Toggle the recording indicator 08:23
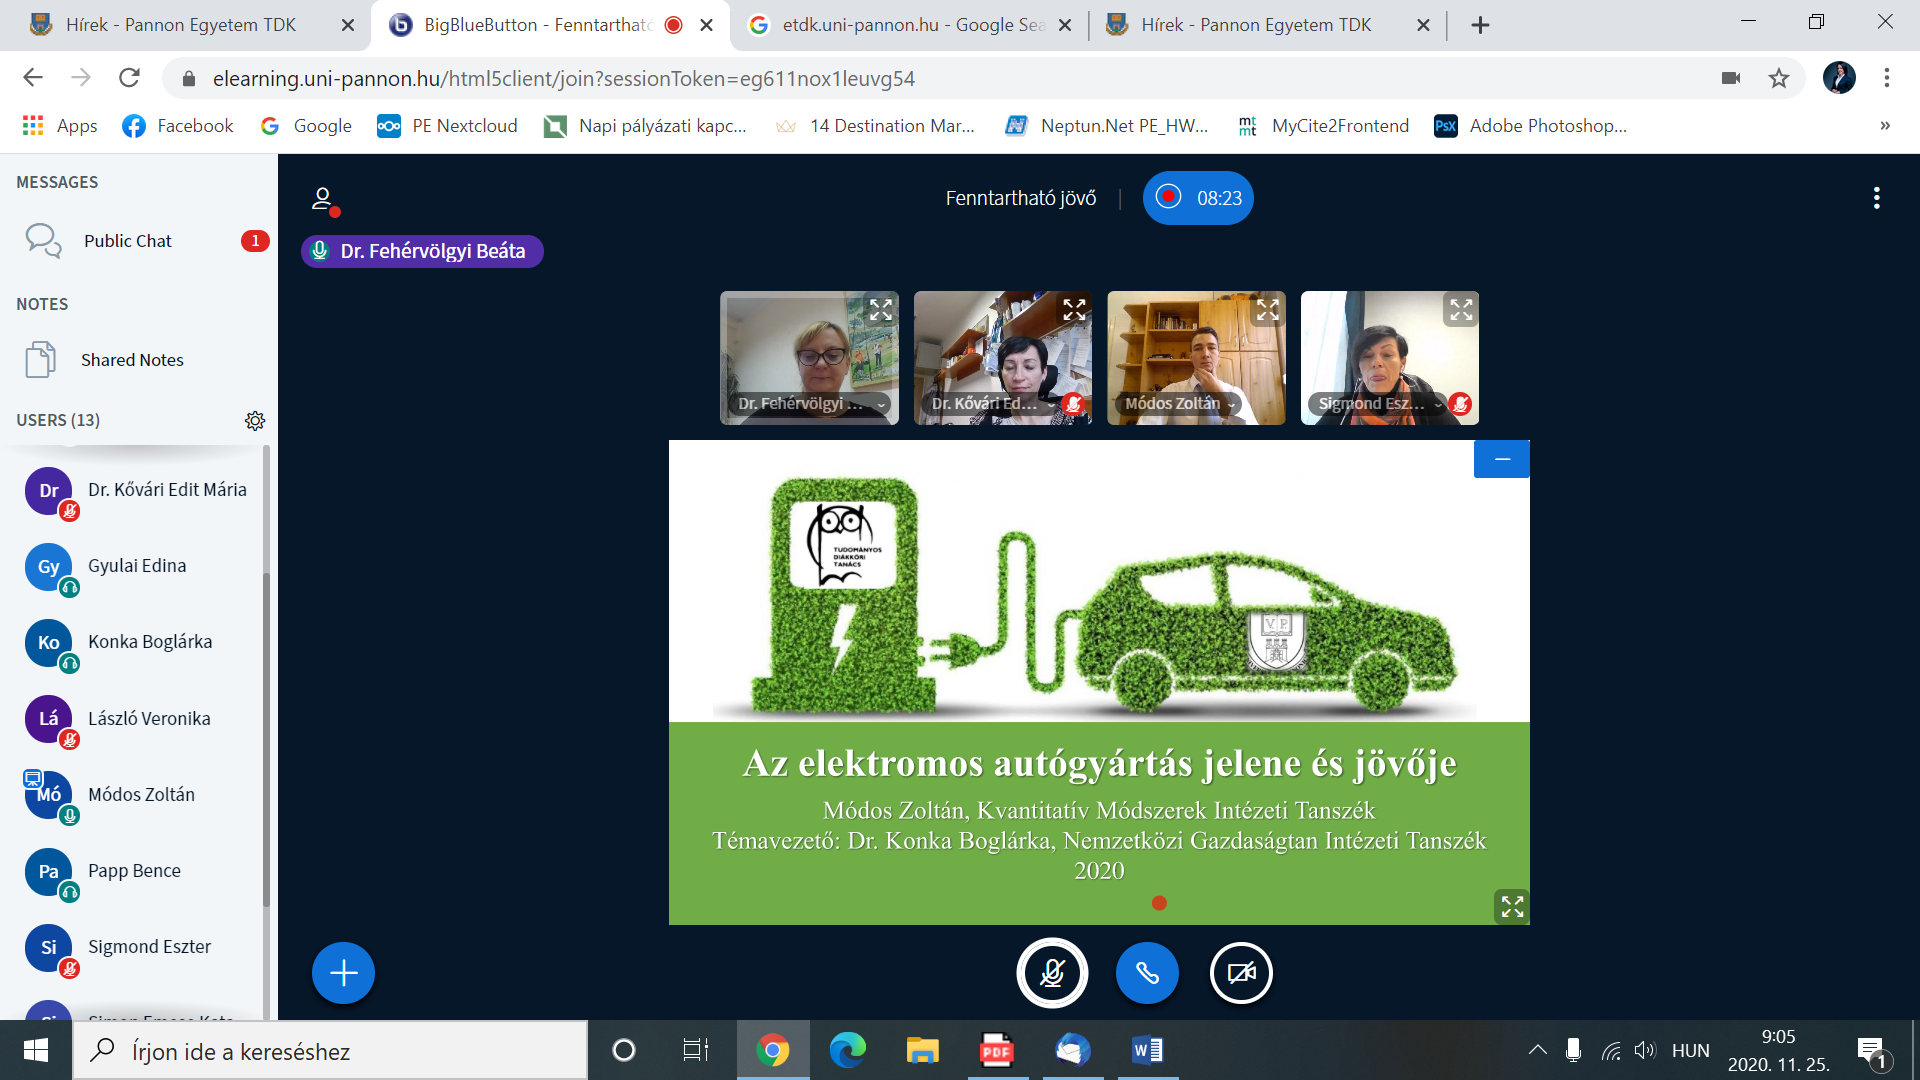 tap(1198, 198)
